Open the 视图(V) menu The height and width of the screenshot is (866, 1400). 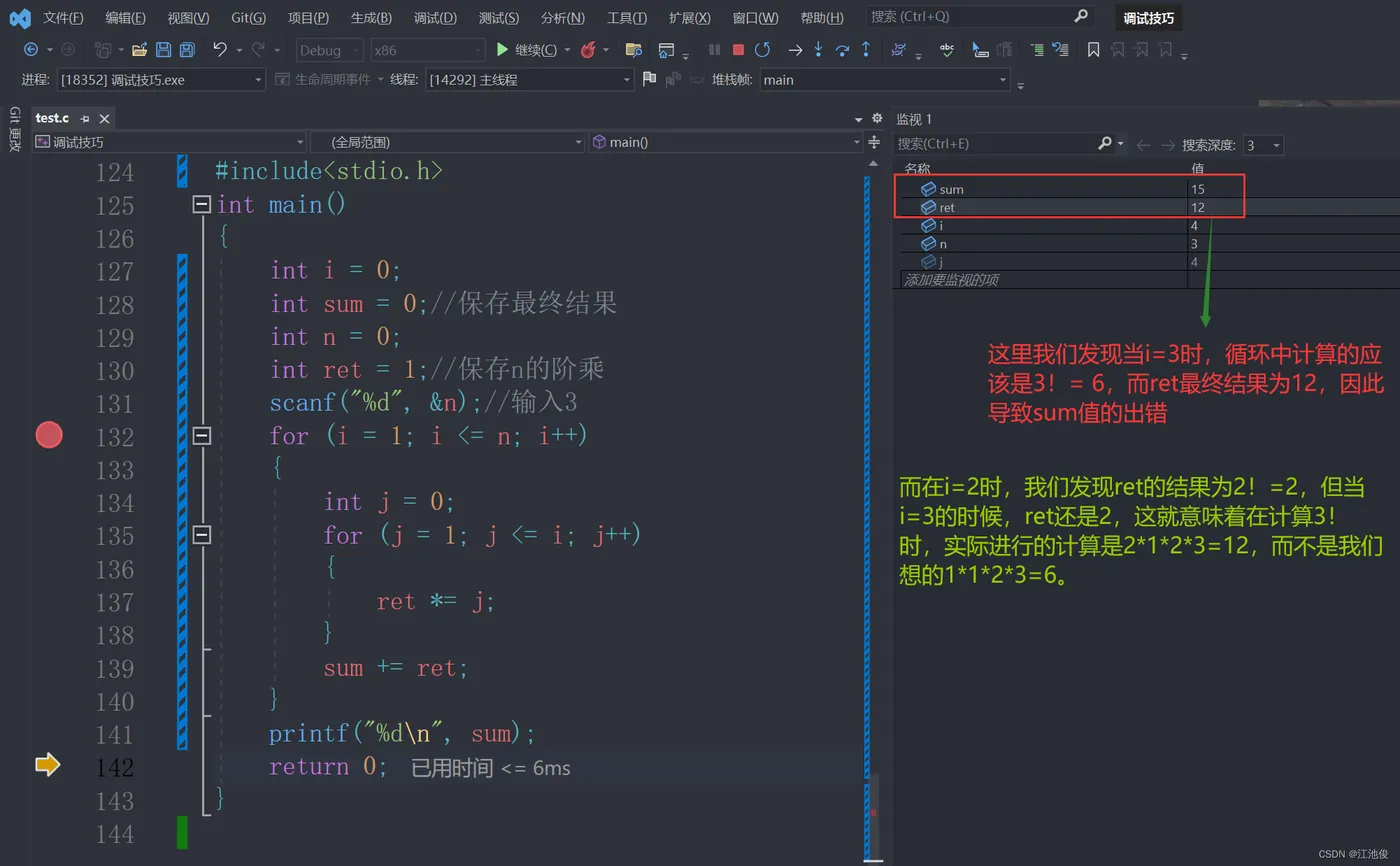[x=188, y=17]
